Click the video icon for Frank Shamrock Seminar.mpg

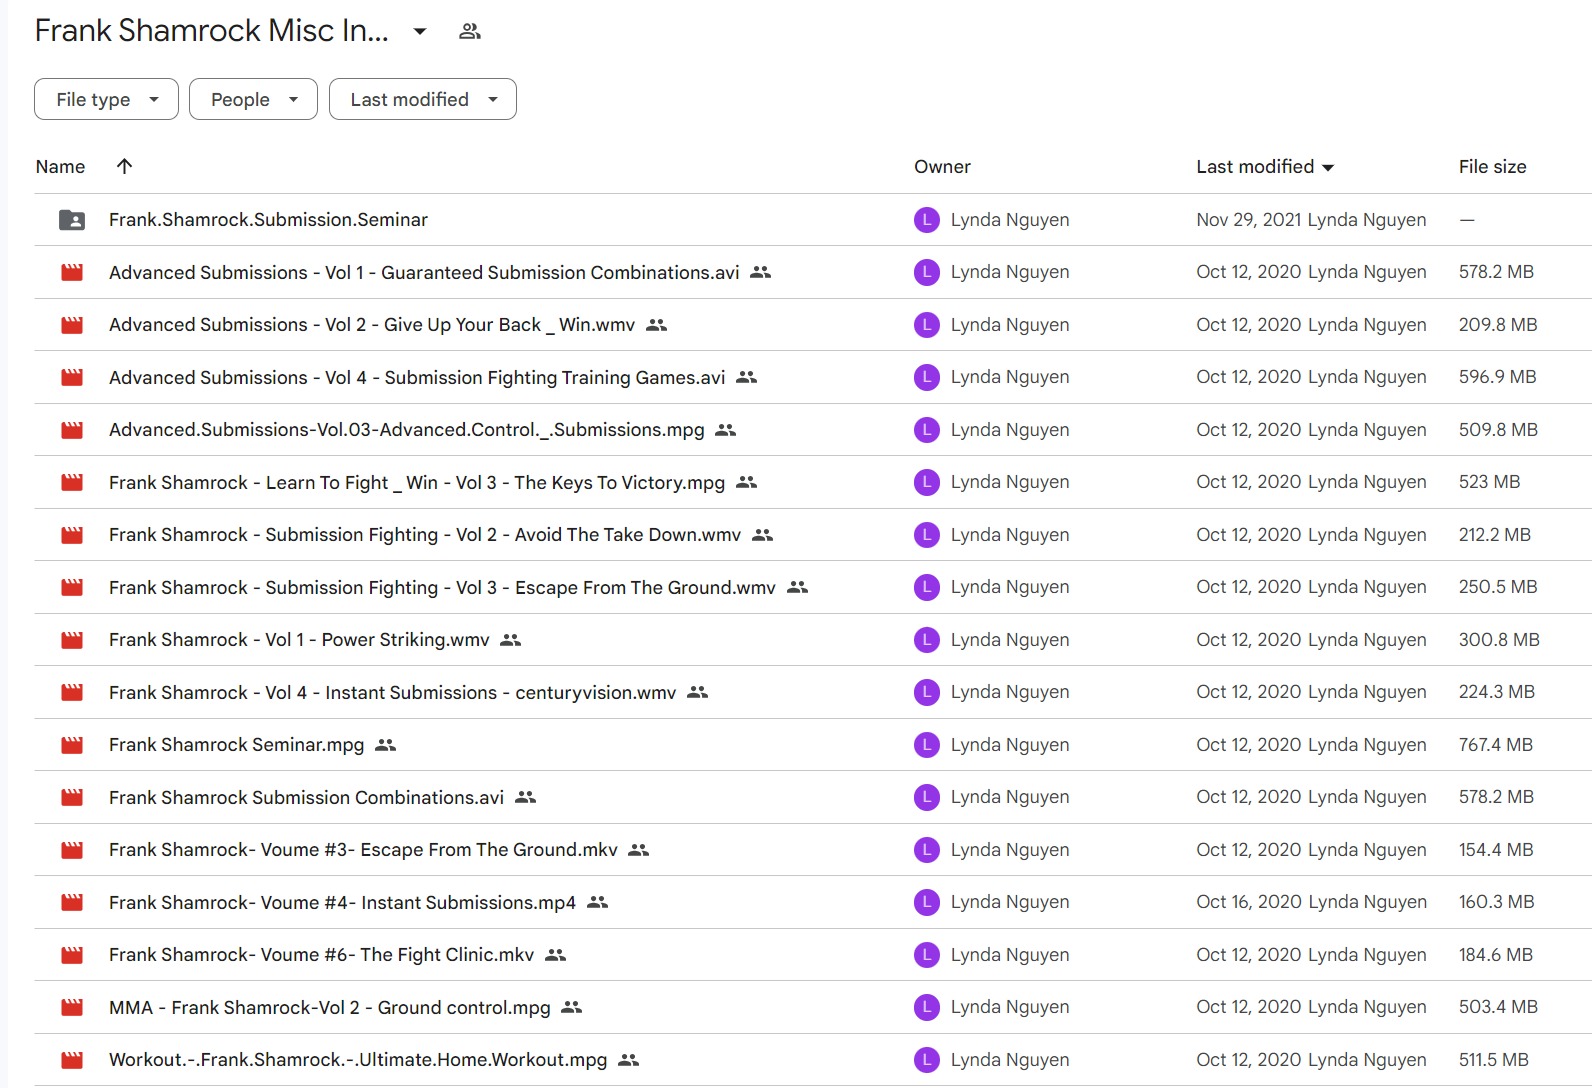click(72, 745)
